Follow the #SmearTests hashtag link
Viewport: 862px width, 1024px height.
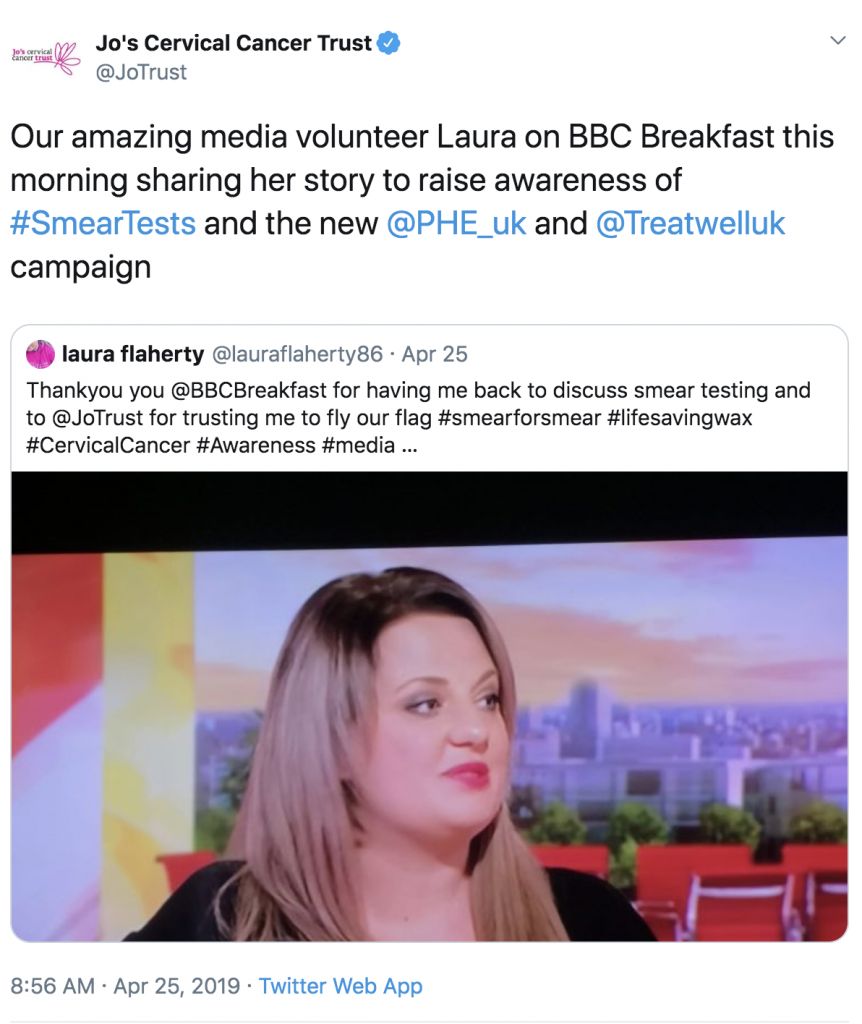click(103, 223)
